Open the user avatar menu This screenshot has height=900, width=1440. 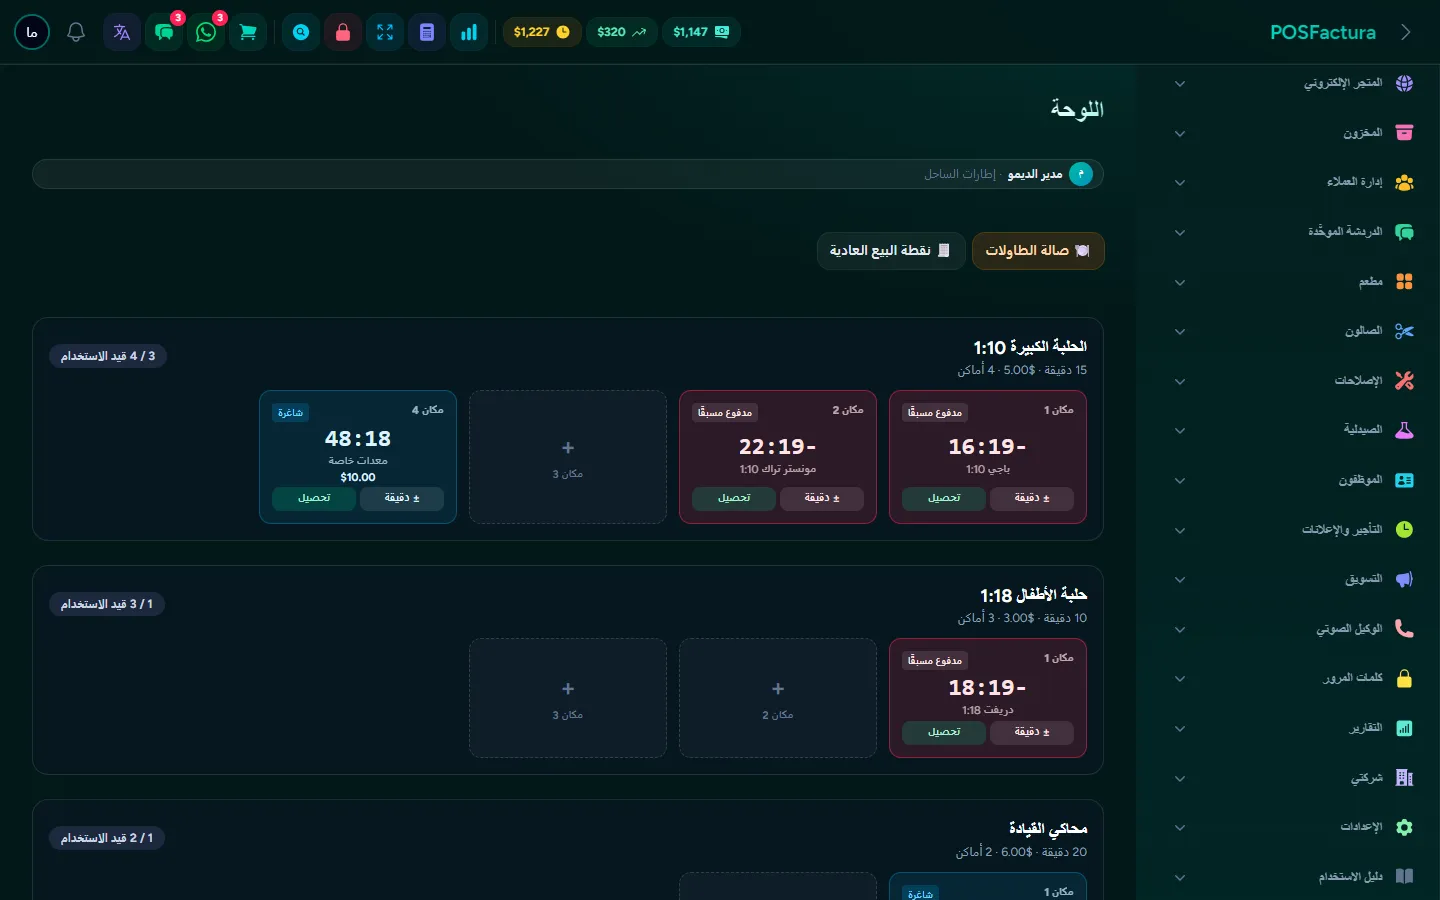coord(32,32)
